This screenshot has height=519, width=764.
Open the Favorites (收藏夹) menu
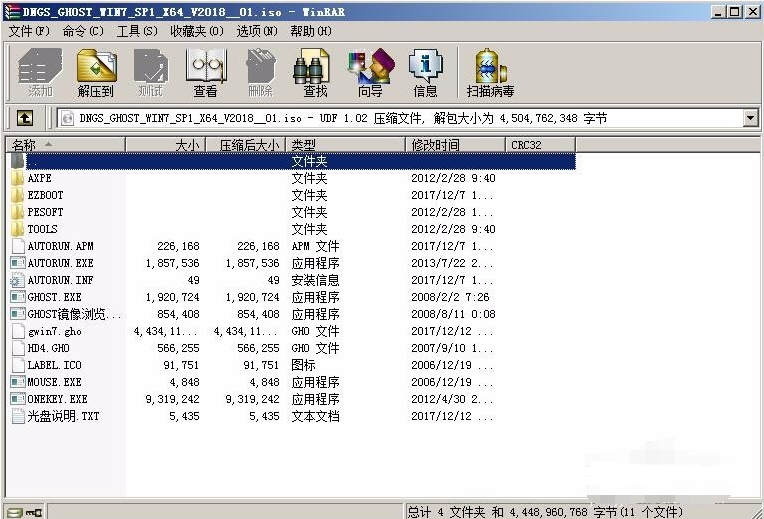(x=197, y=31)
